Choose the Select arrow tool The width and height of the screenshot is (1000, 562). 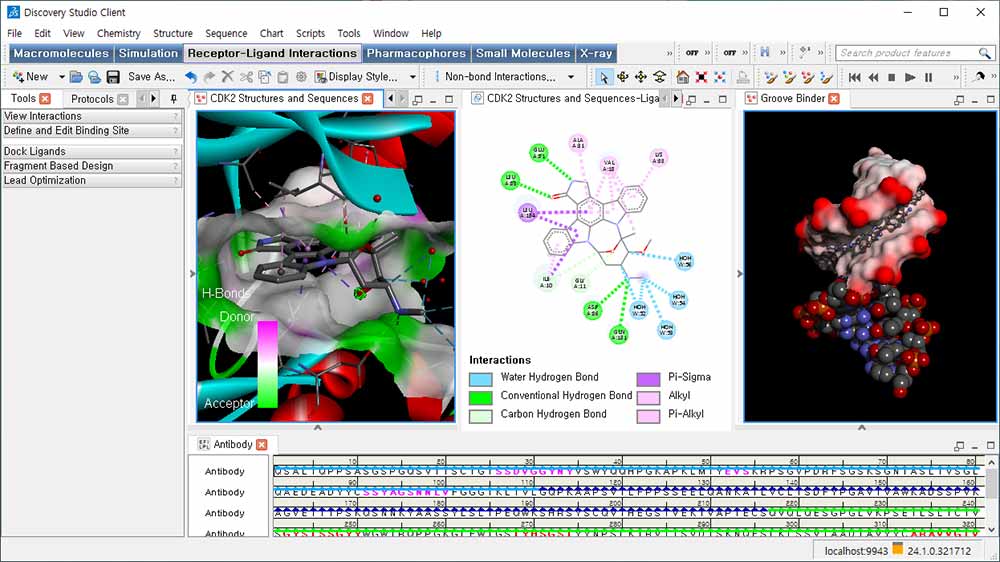pos(603,77)
